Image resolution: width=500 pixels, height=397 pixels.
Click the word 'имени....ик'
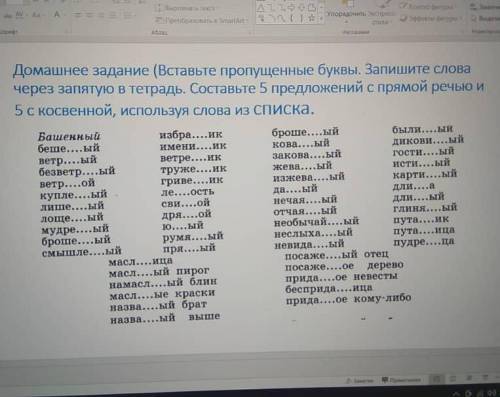pyautogui.click(x=193, y=146)
